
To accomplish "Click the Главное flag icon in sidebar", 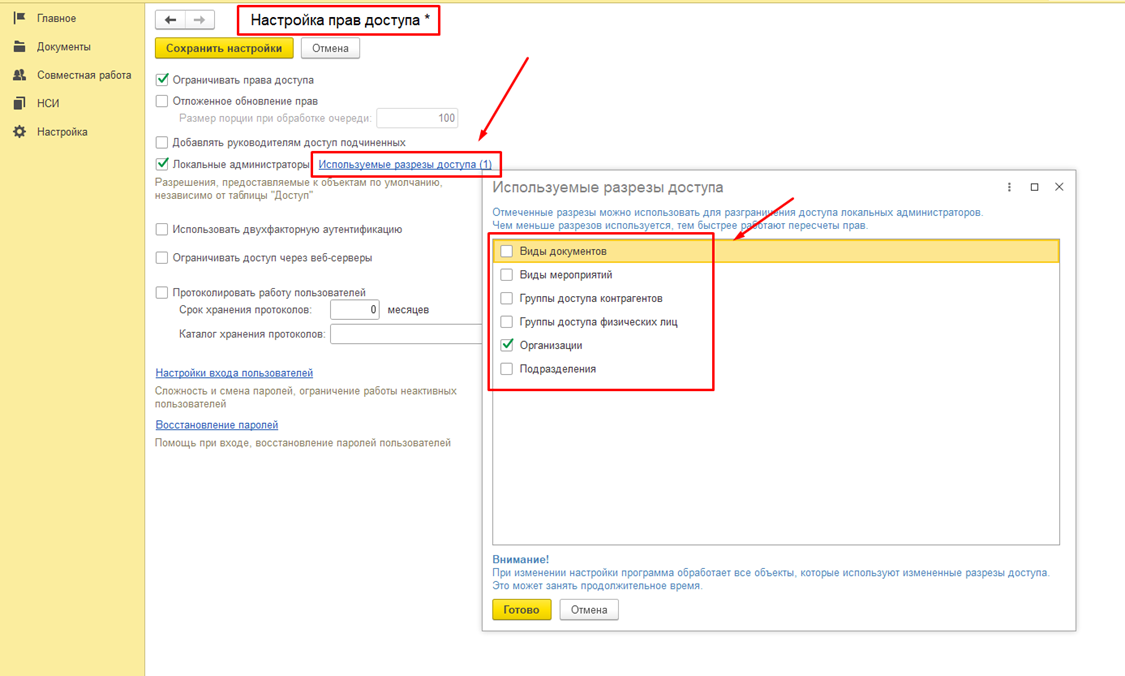I will tap(19, 18).
